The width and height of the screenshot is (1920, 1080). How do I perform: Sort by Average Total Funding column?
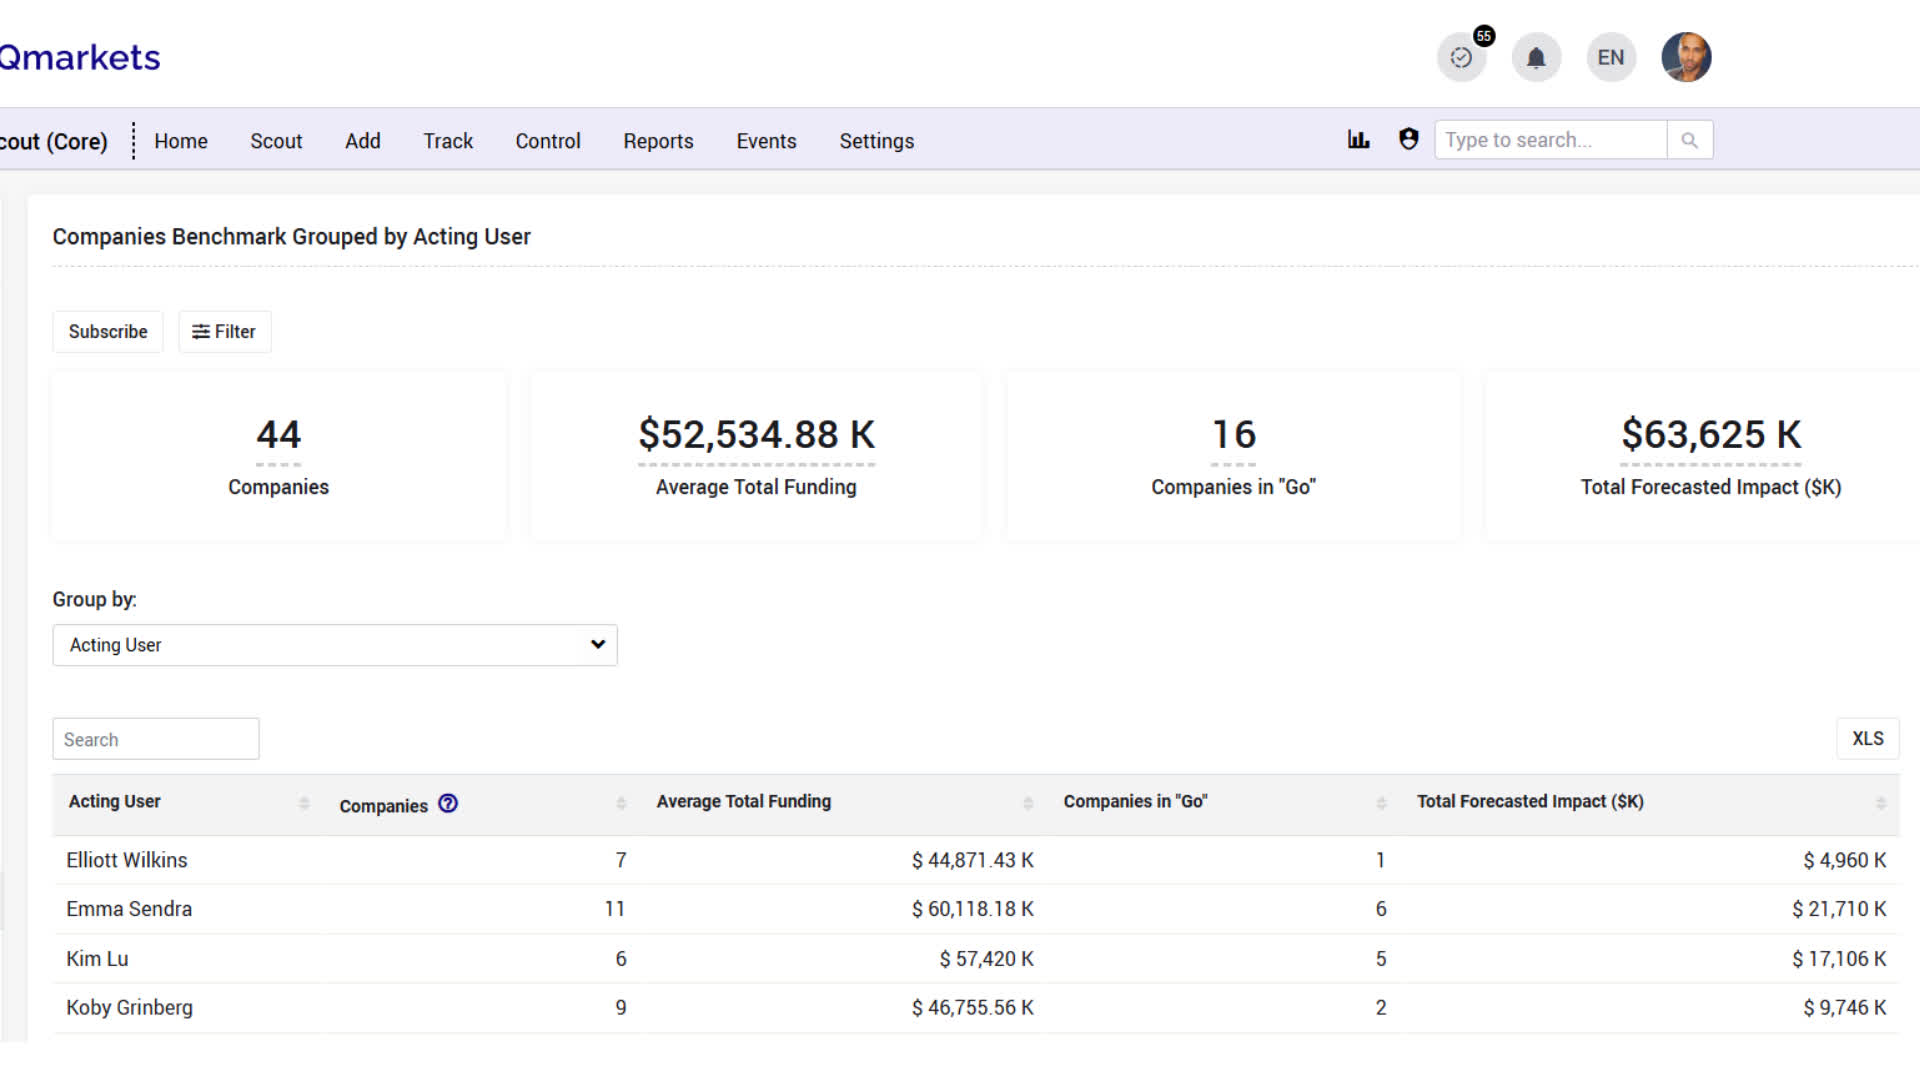click(1027, 803)
